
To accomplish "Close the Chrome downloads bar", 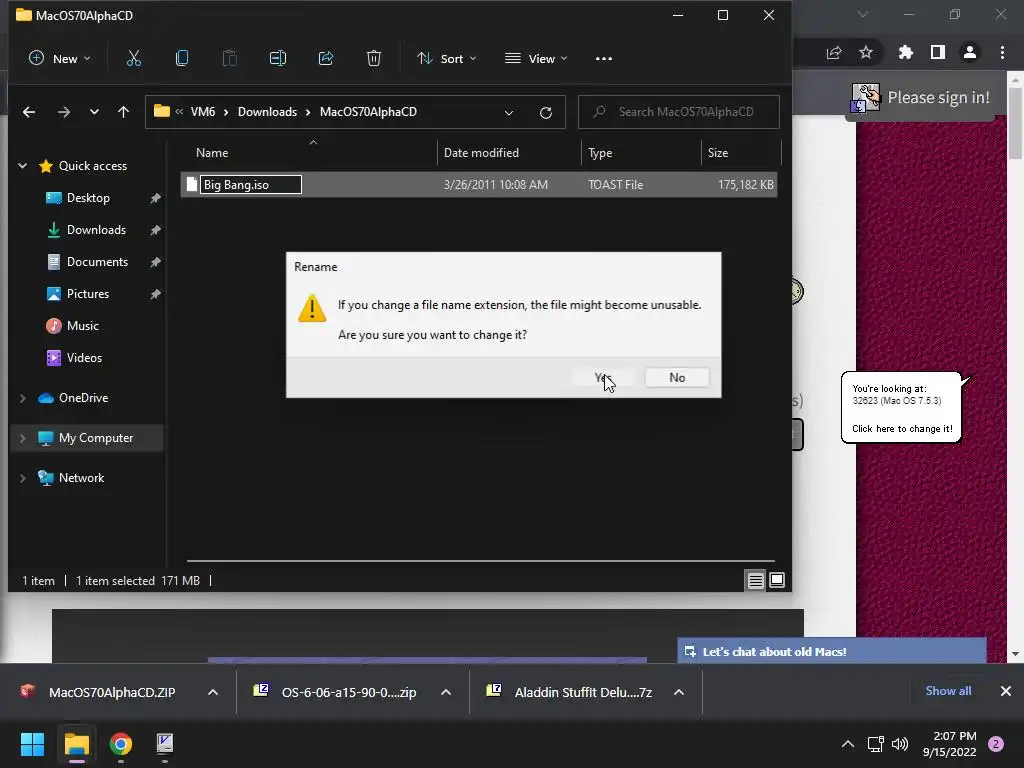I will pos(1006,691).
